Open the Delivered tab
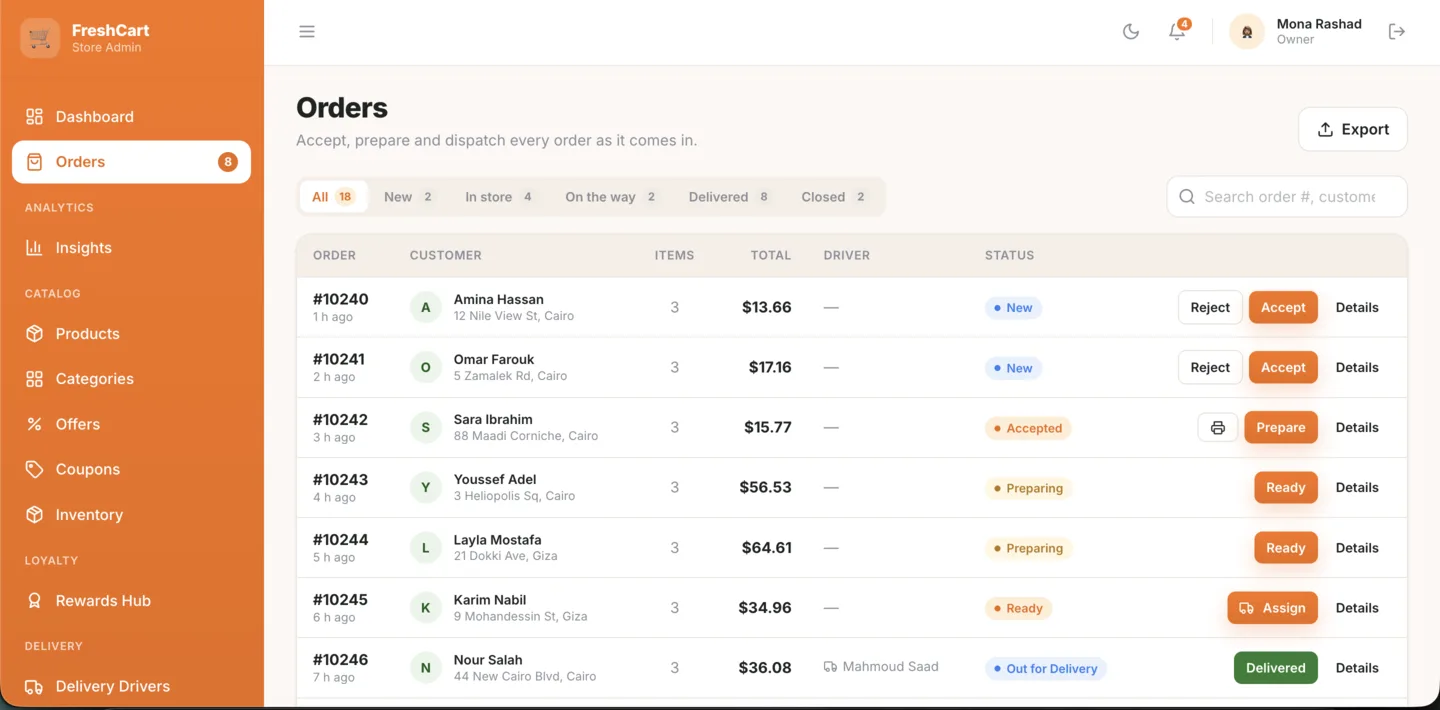1440x710 pixels. click(x=729, y=197)
